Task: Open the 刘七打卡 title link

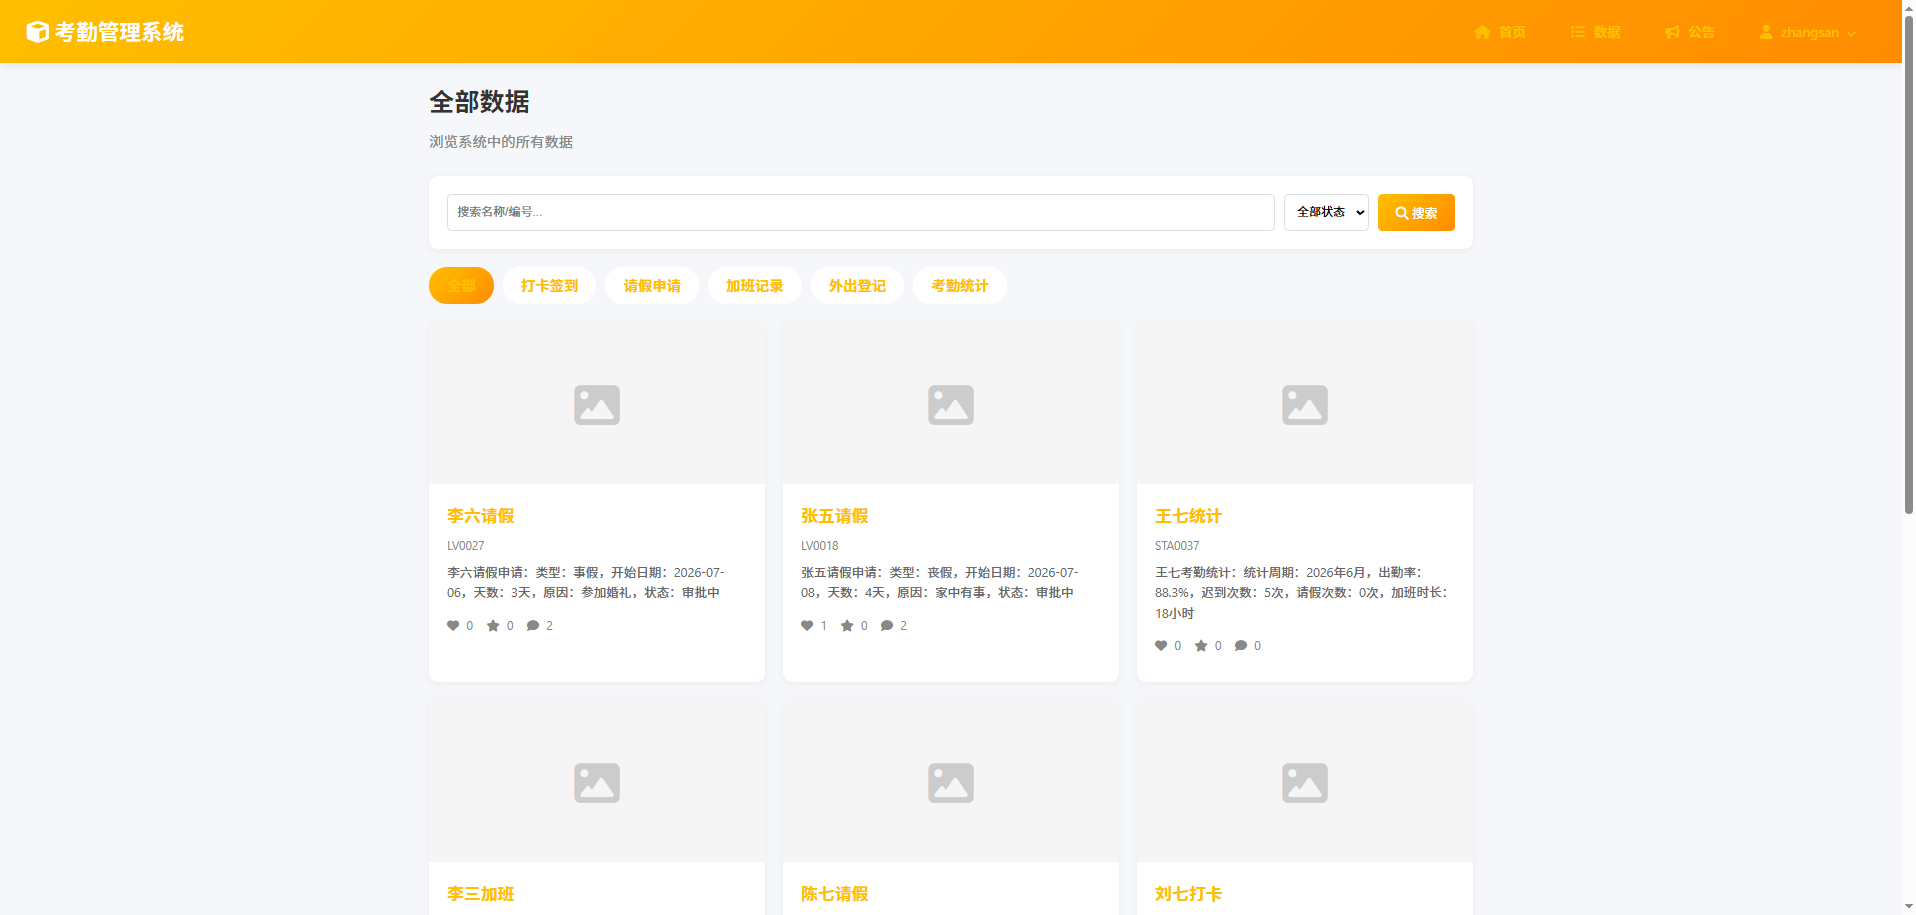Action: coord(1188,894)
